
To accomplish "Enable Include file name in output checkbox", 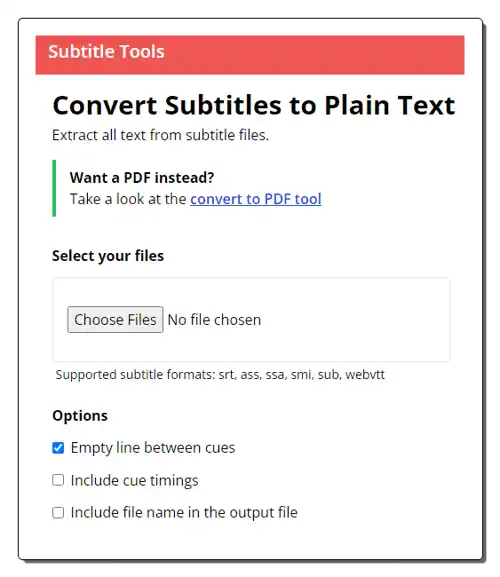I will [x=58, y=512].
